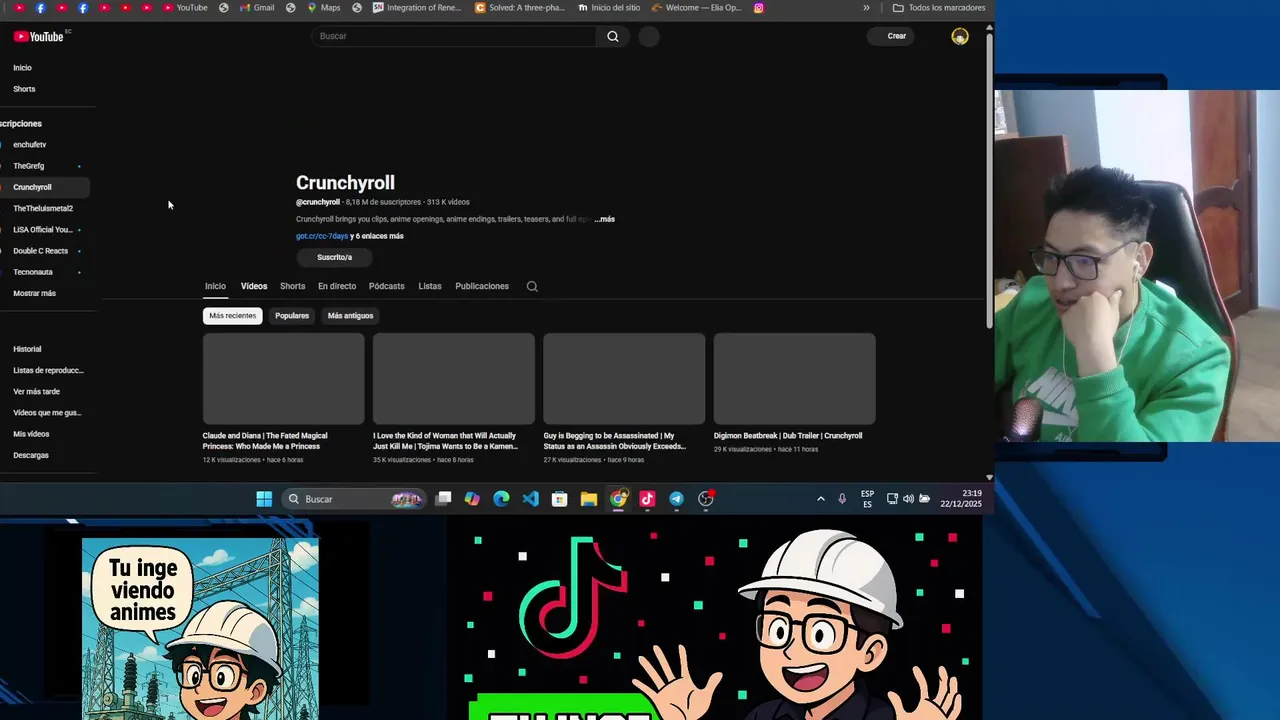
Task: Switch to the channel 'Shorts' tab
Action: 292,286
